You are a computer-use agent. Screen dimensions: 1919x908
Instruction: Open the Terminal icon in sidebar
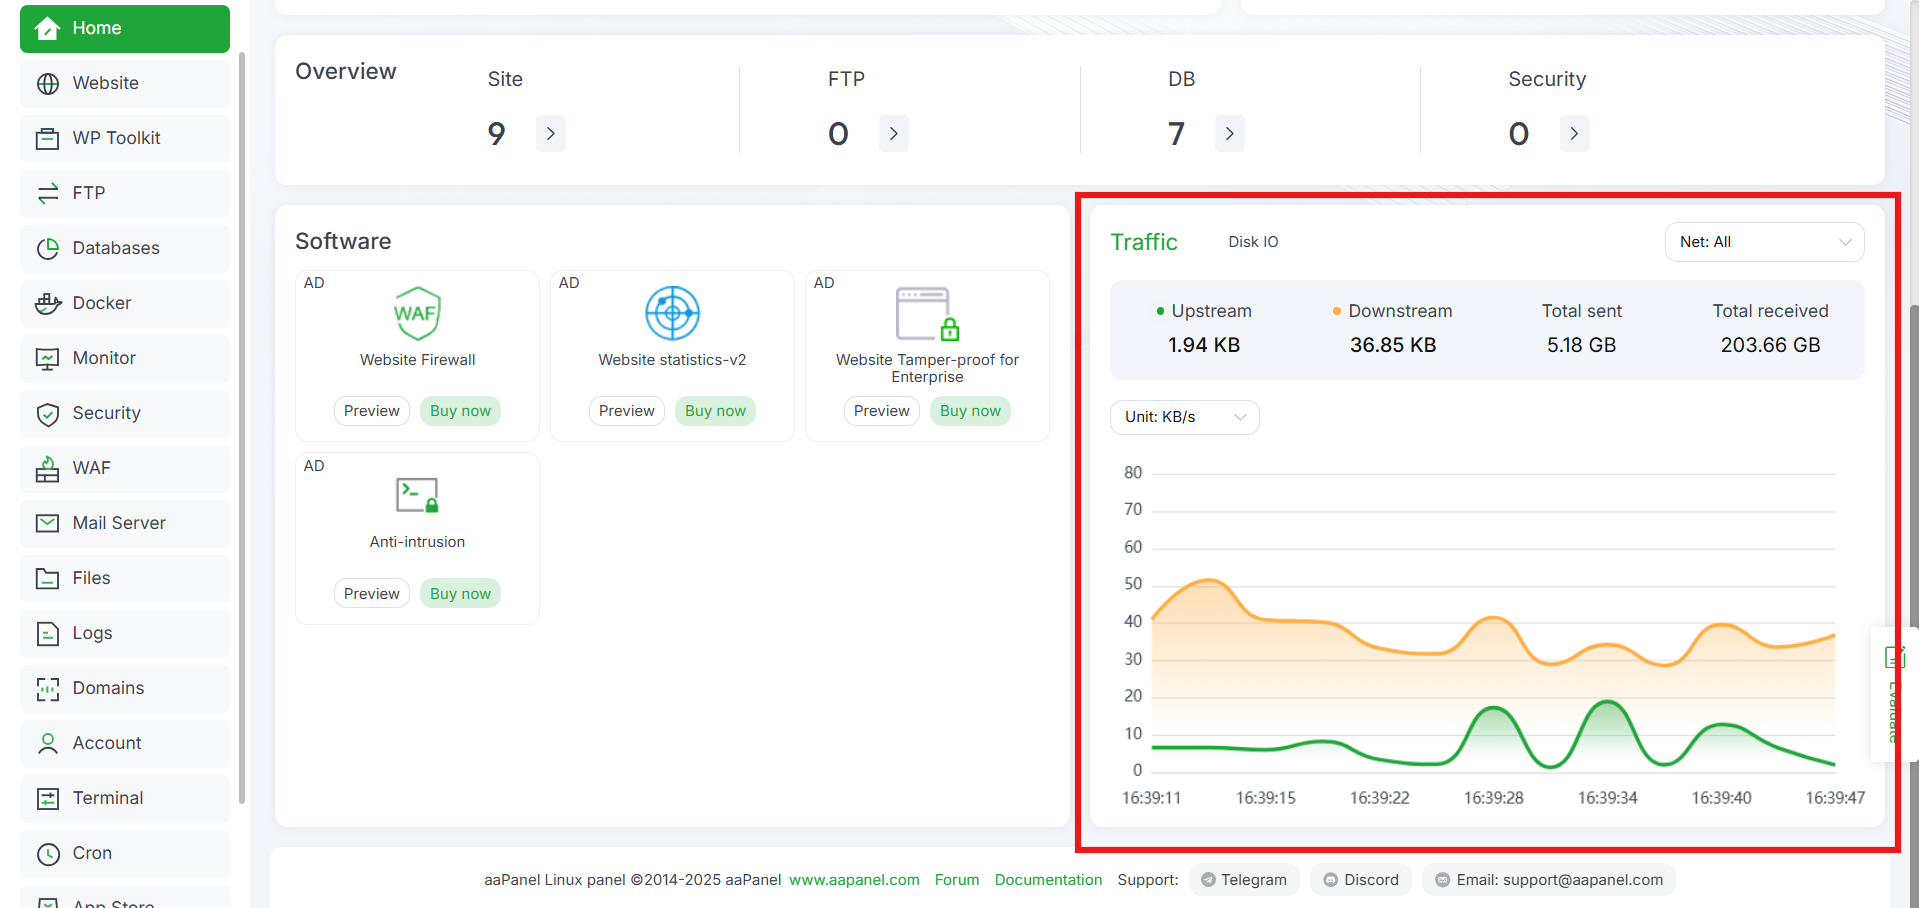point(48,798)
